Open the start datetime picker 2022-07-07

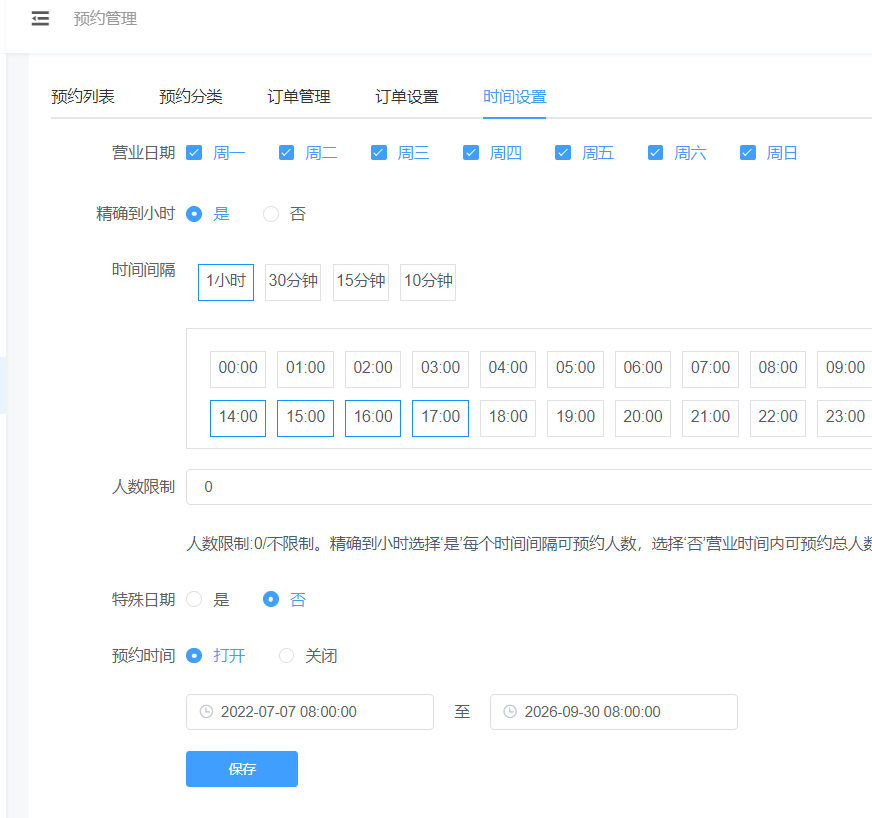[310, 712]
